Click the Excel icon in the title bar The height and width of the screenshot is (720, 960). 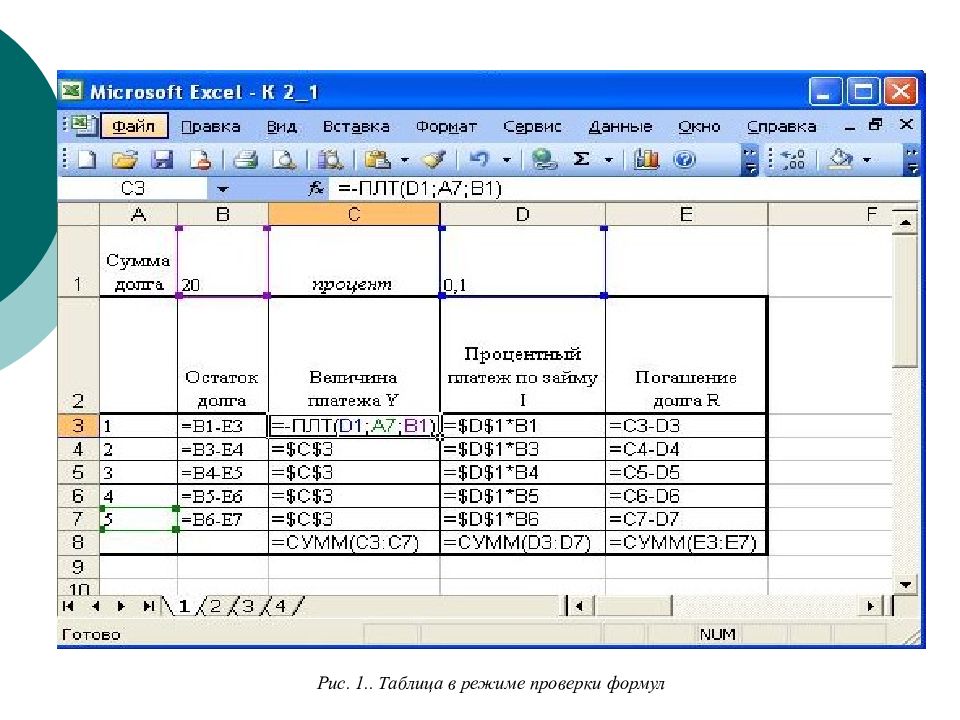coord(72,91)
